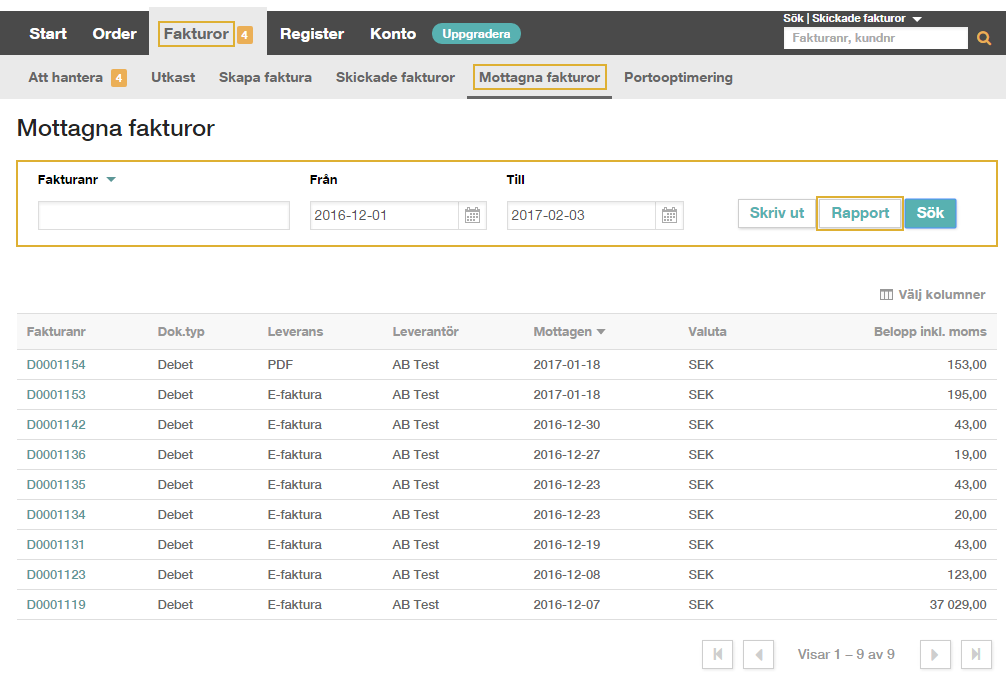Open invoice D0001154

coord(56,365)
